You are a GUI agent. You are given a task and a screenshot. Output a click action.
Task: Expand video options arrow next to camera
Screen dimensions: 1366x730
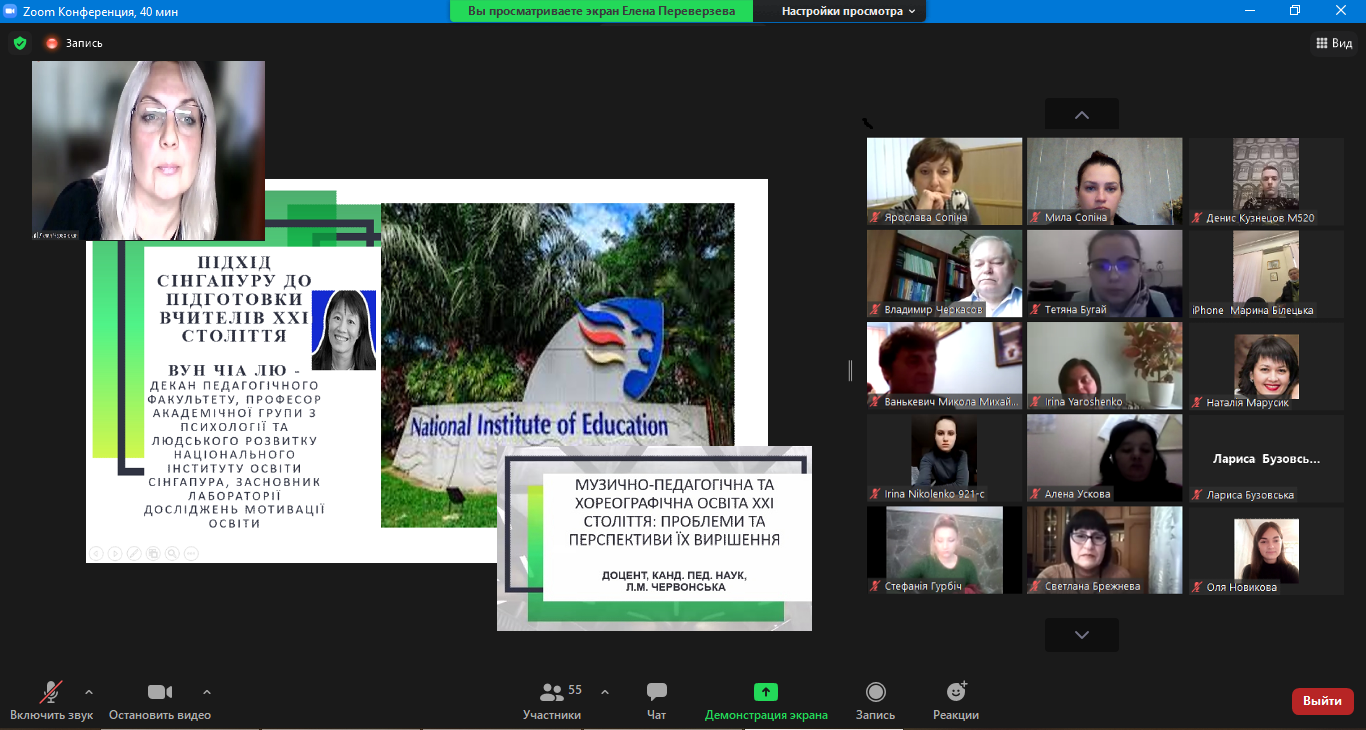click(207, 691)
